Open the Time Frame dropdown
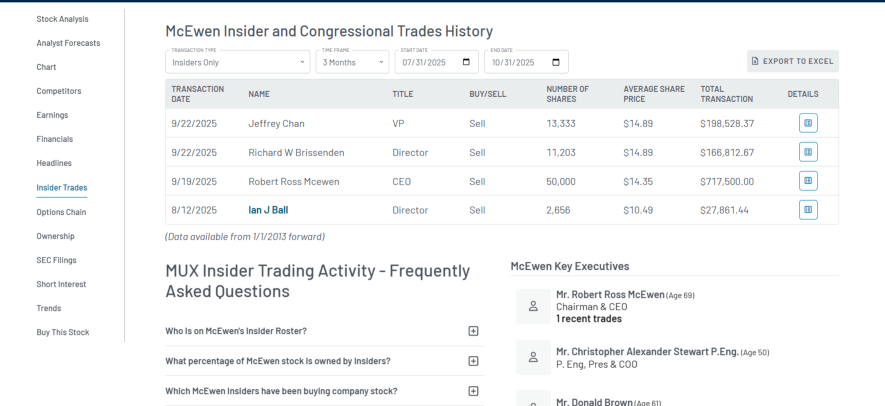The image size is (885, 406). pyautogui.click(x=353, y=62)
